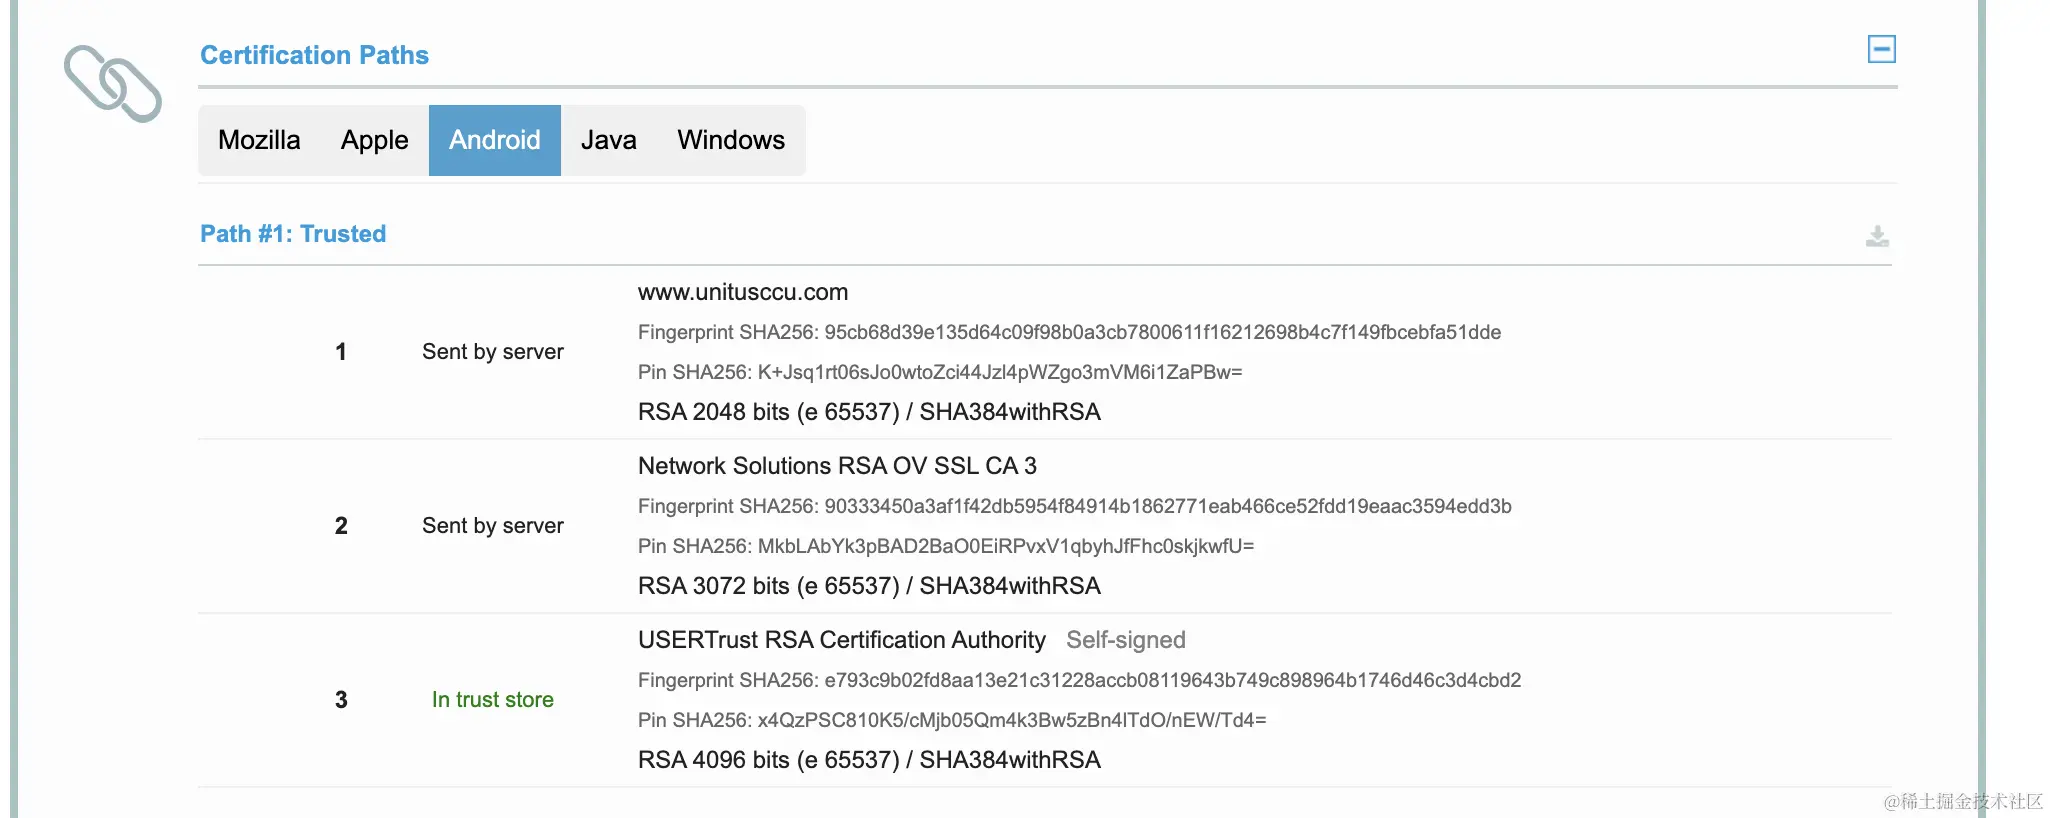Click the www.unitusccu.com certificate name
This screenshot has height=818, width=2050.
[x=743, y=292]
